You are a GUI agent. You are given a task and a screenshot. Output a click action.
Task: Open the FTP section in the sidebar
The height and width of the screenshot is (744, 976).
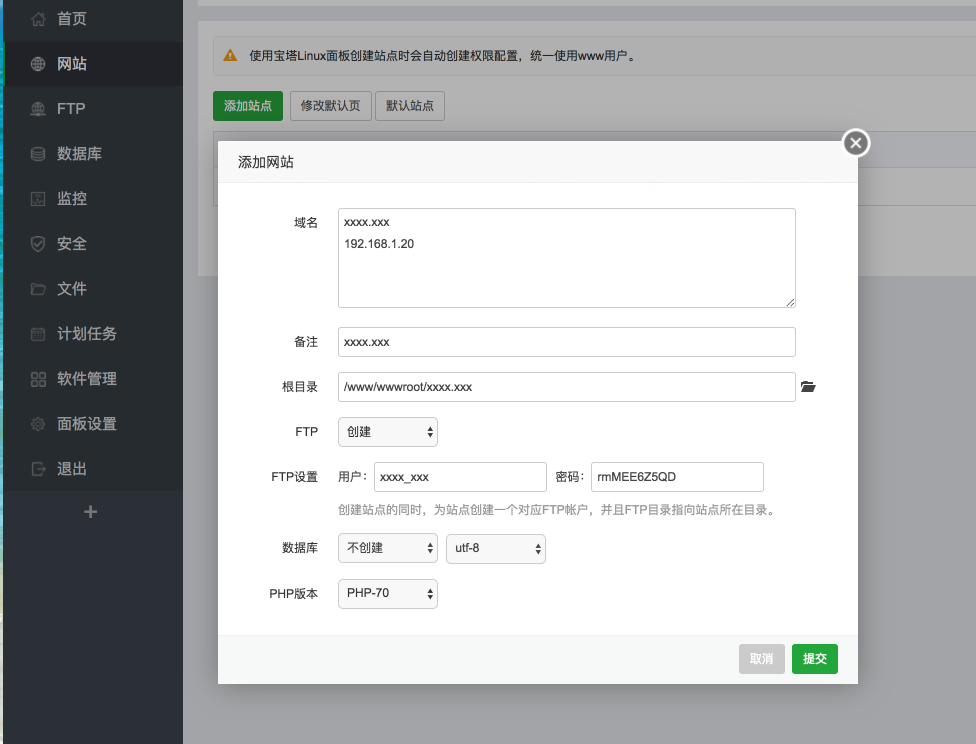tap(70, 108)
